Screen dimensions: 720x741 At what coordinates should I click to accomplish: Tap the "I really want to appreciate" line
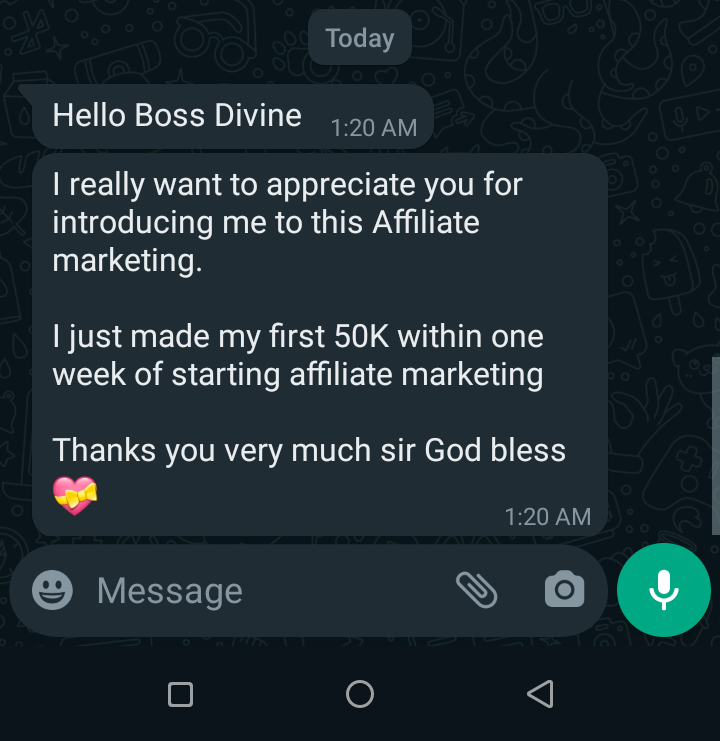(x=287, y=185)
